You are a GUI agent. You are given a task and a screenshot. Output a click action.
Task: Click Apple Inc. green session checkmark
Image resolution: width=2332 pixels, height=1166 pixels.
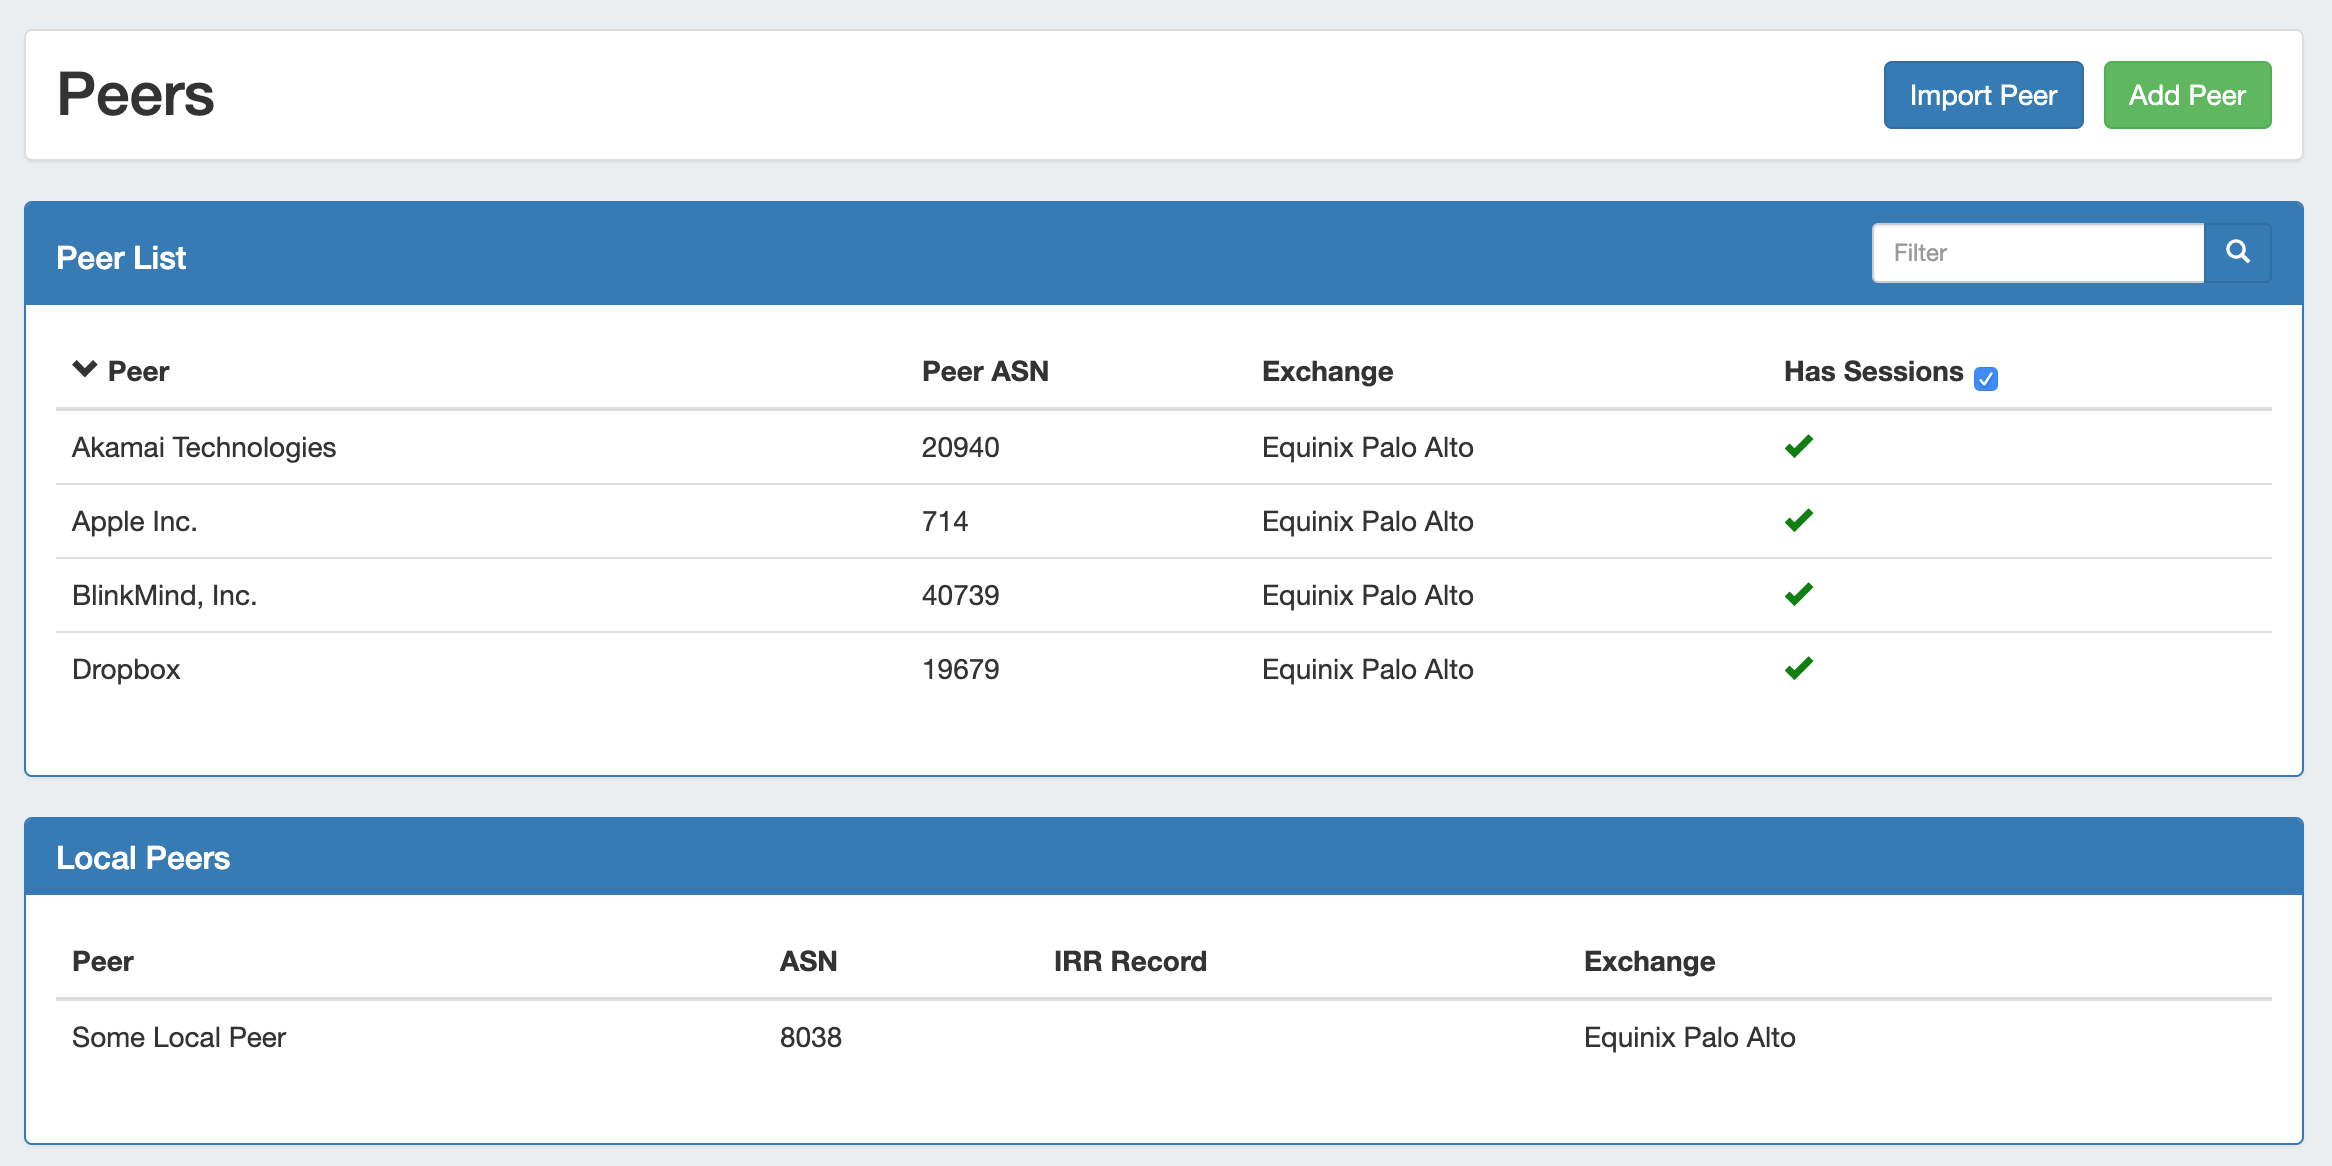pyautogui.click(x=1798, y=520)
